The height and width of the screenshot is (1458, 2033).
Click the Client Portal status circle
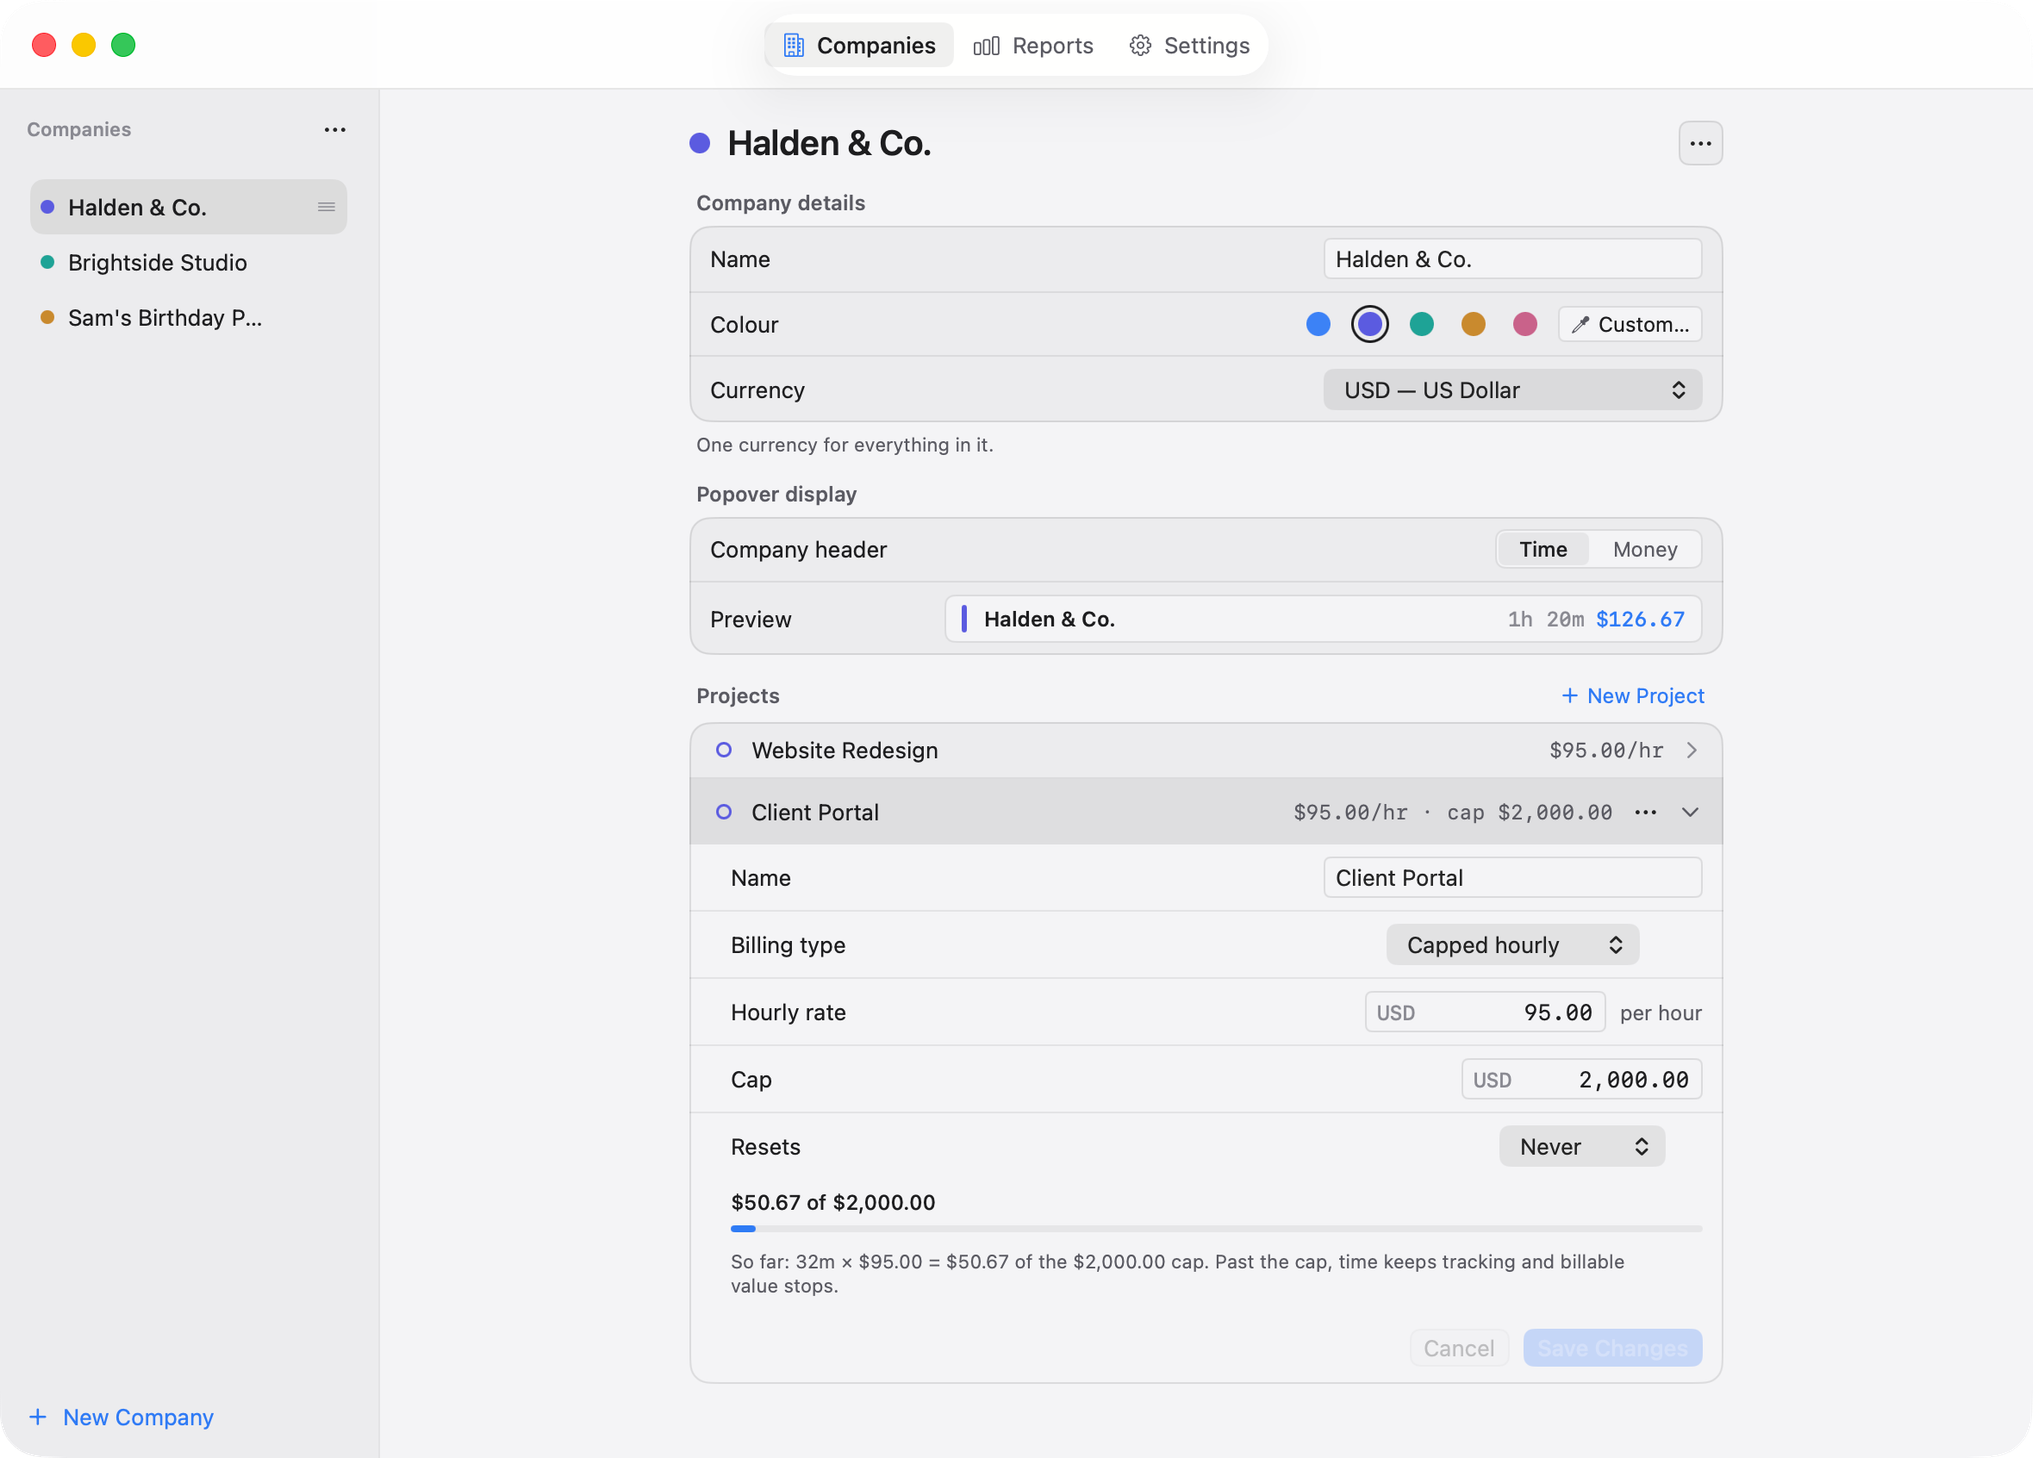pyautogui.click(x=724, y=812)
